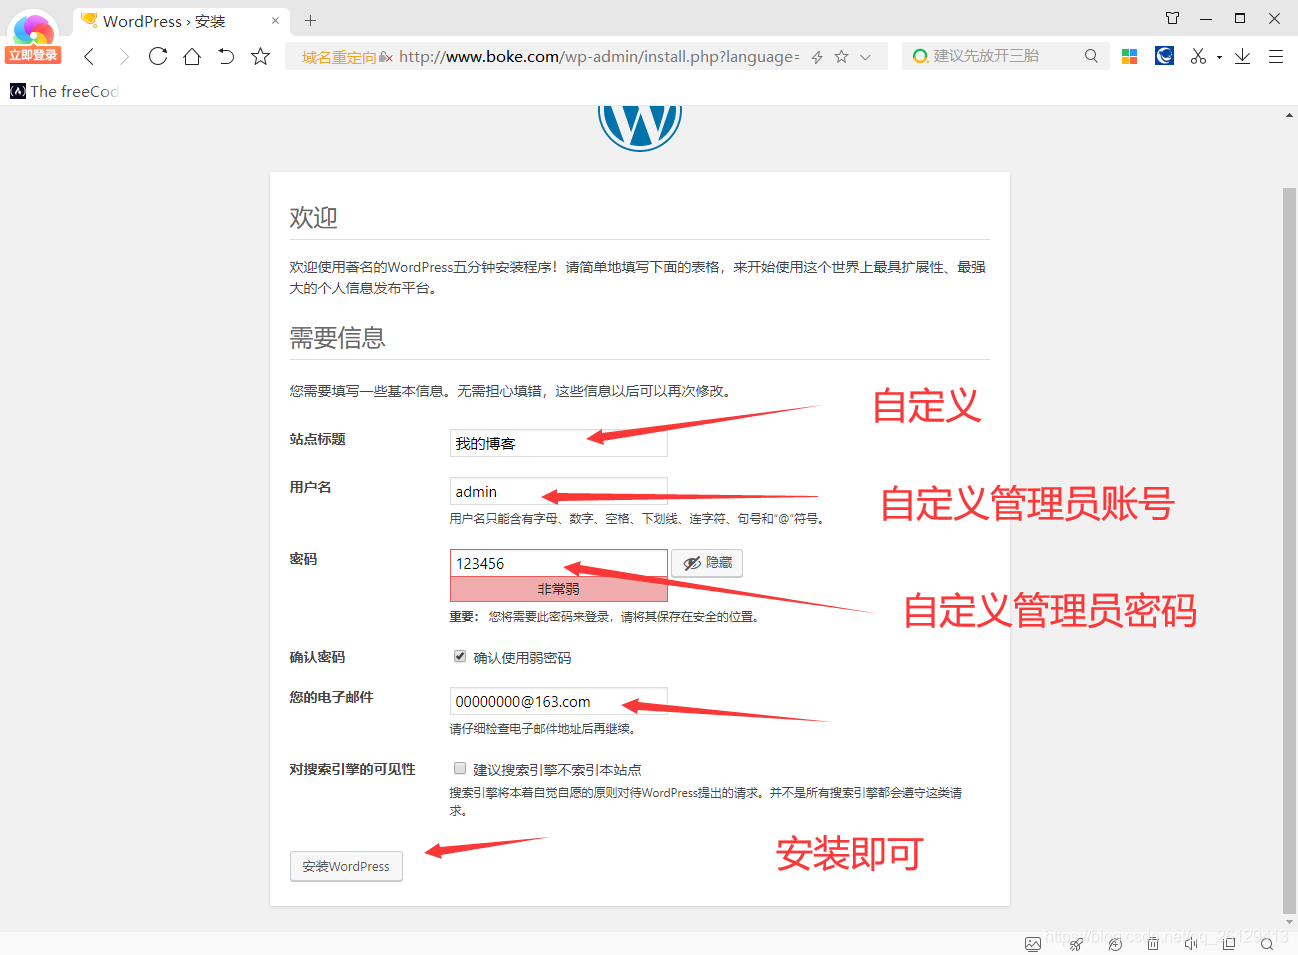Toggle password visibility with 隐藏 button
Viewport: 1298px width, 955px height.
[707, 563]
